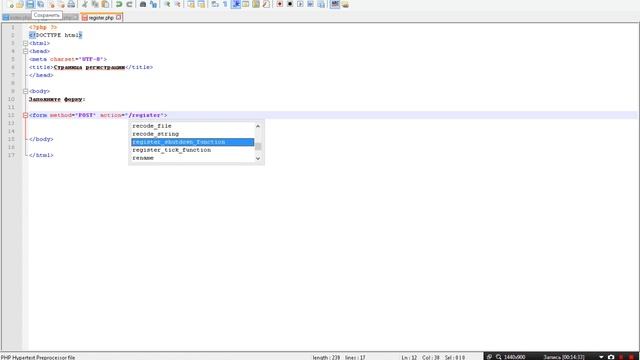Print the document with the printer icon
The height and width of the screenshot is (360, 640).
[x=71, y=4]
